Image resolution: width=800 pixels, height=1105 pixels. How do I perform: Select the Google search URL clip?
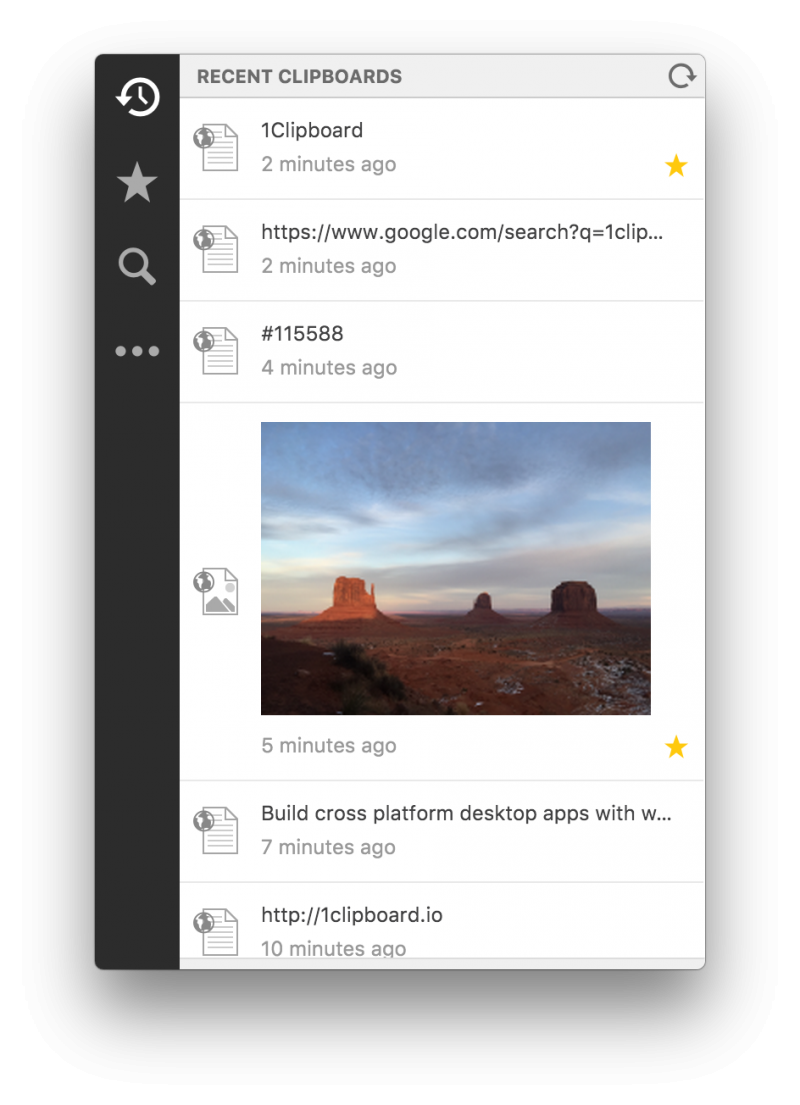click(461, 233)
